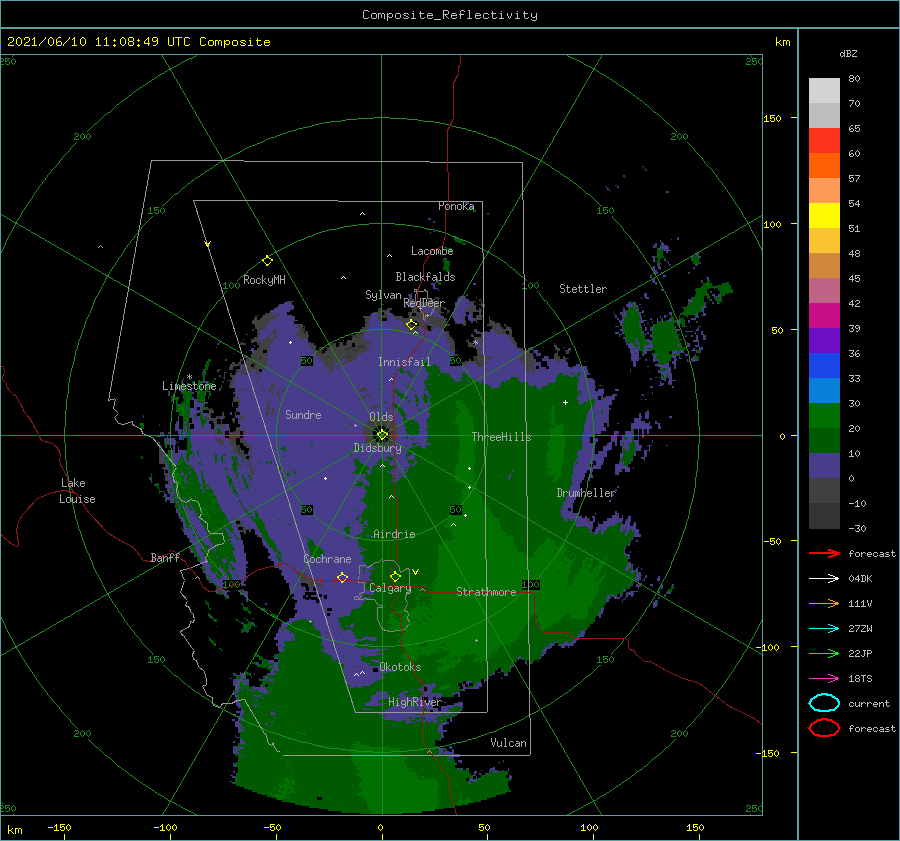Click the ThreeHills city label
Viewport: 900px width, 841px height.
pyautogui.click(x=502, y=437)
